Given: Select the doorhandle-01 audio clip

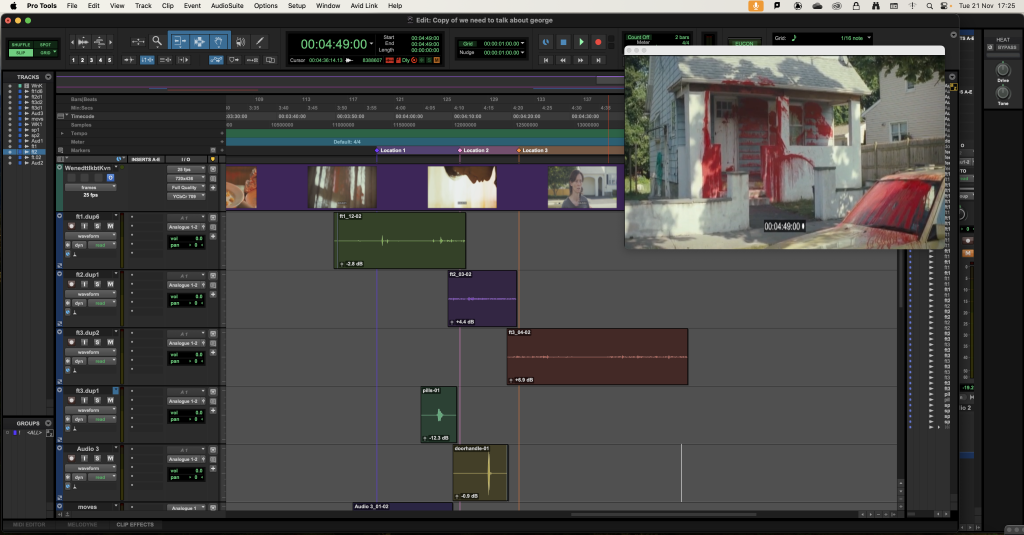Looking at the screenshot, I should [x=480, y=472].
